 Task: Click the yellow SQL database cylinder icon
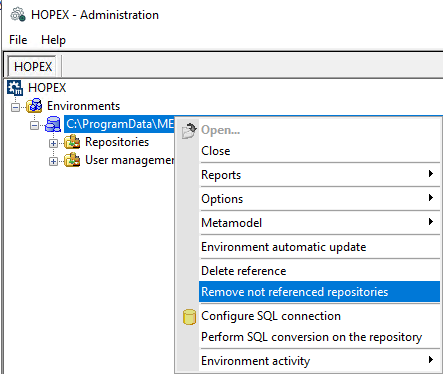[x=189, y=317]
